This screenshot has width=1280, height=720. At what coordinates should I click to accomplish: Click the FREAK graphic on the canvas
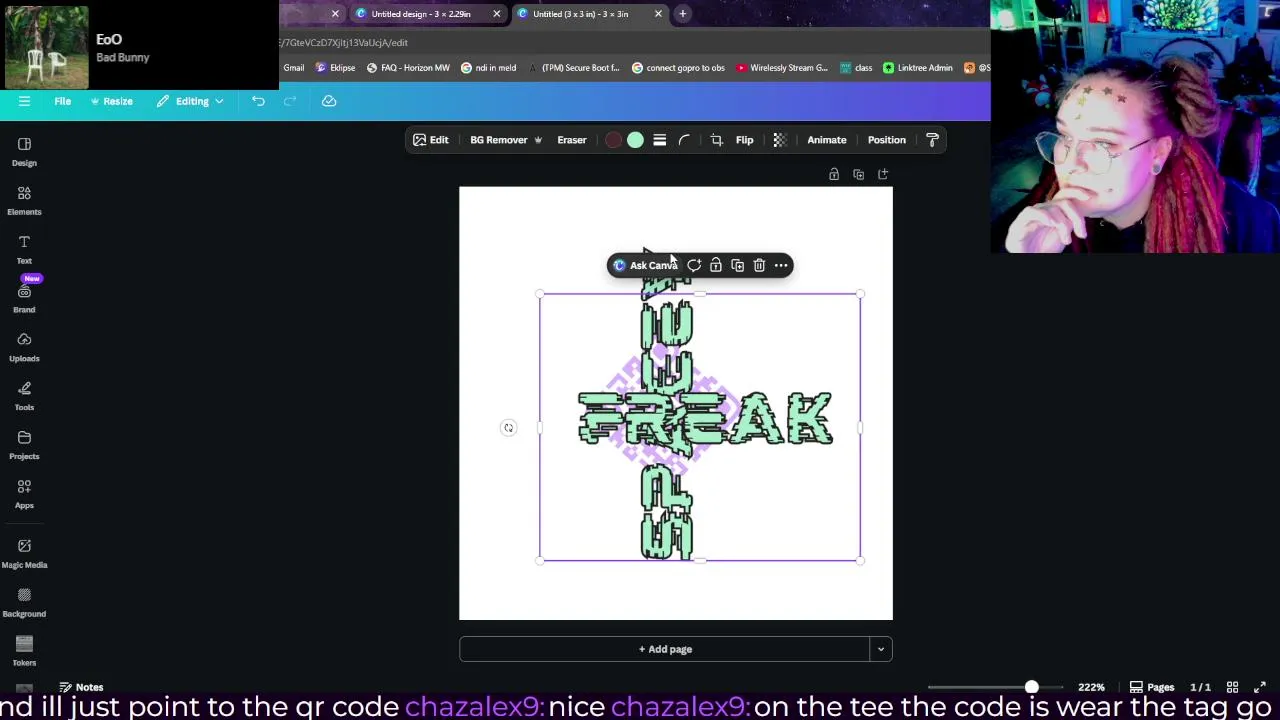(x=706, y=419)
